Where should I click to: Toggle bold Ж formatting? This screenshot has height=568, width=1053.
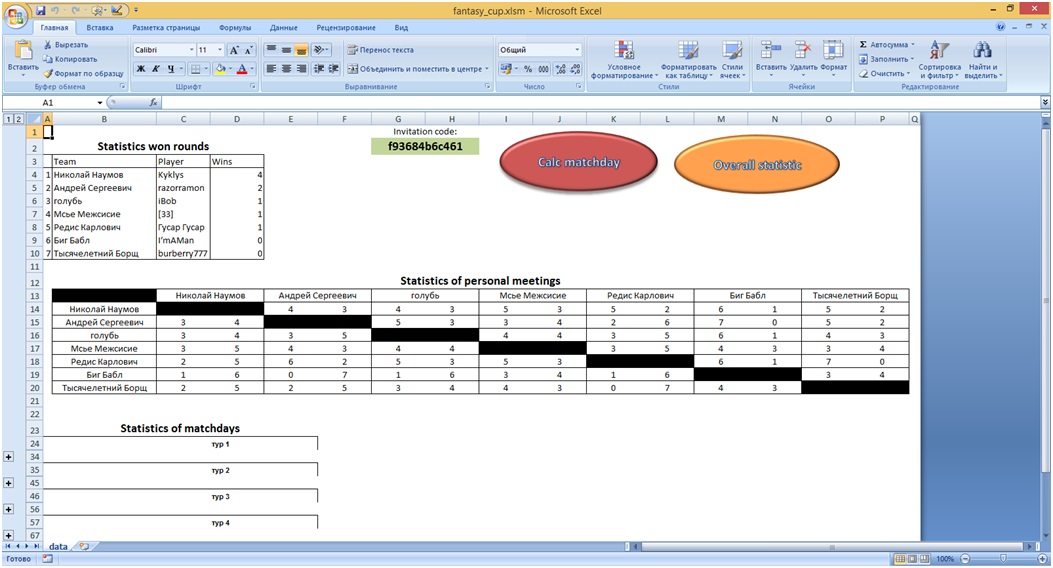click(x=141, y=68)
